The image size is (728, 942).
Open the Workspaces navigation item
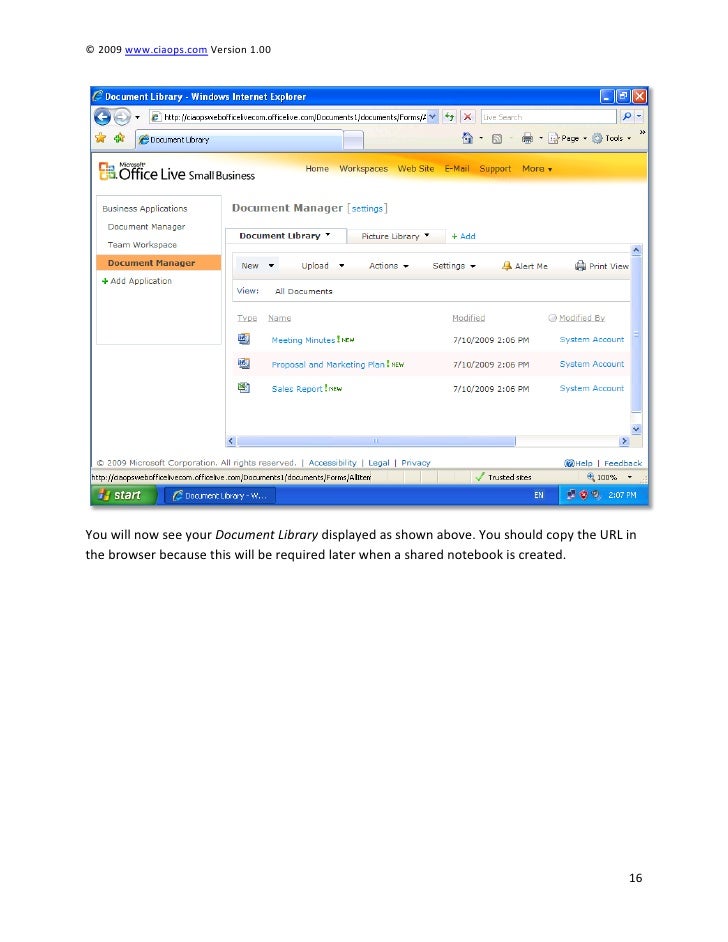pos(363,169)
